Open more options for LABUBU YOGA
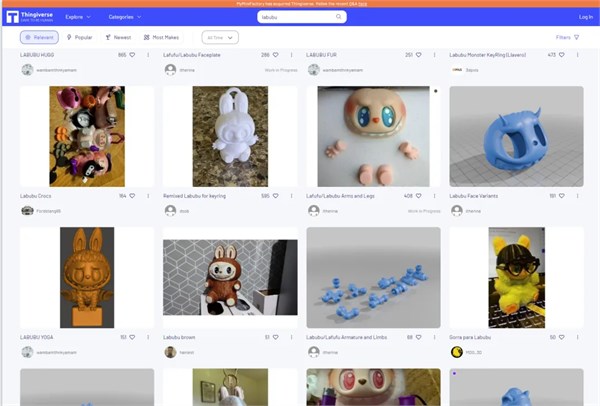 coord(148,337)
